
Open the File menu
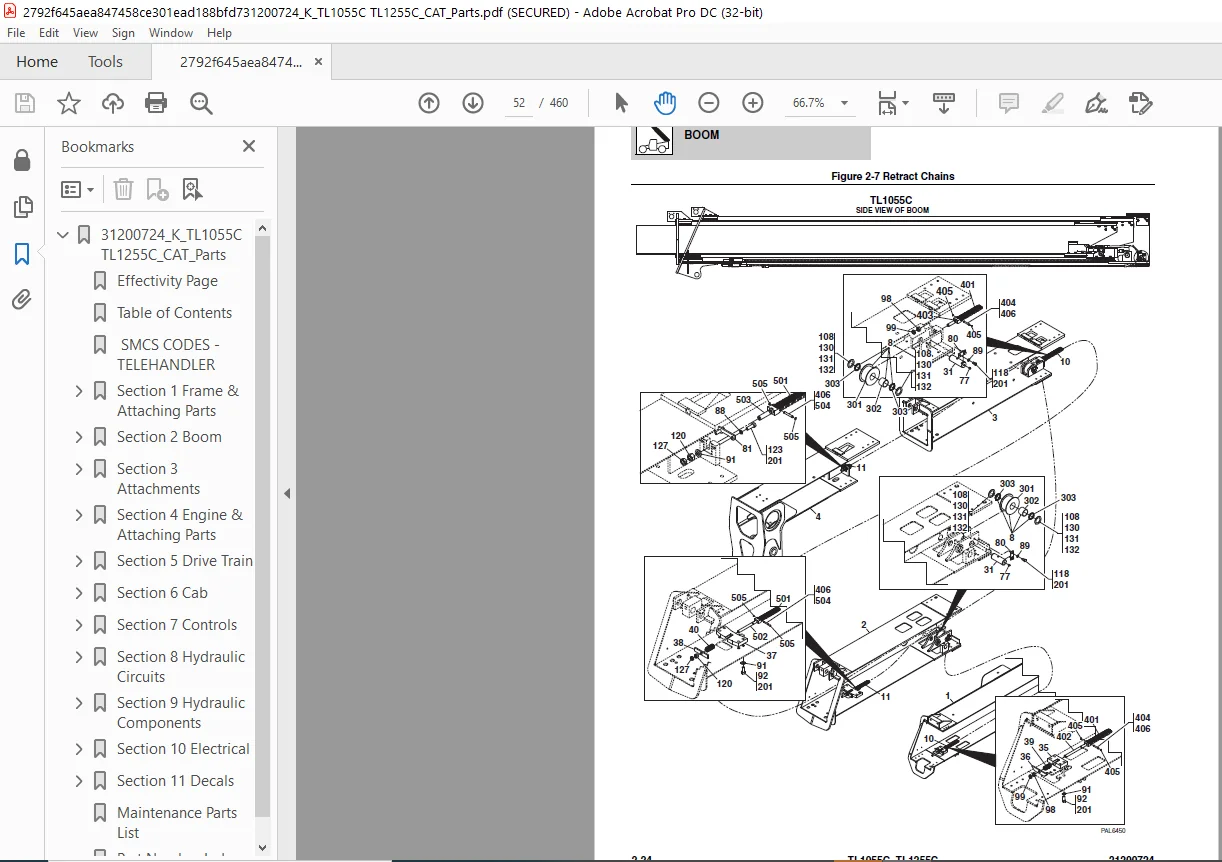pos(17,33)
